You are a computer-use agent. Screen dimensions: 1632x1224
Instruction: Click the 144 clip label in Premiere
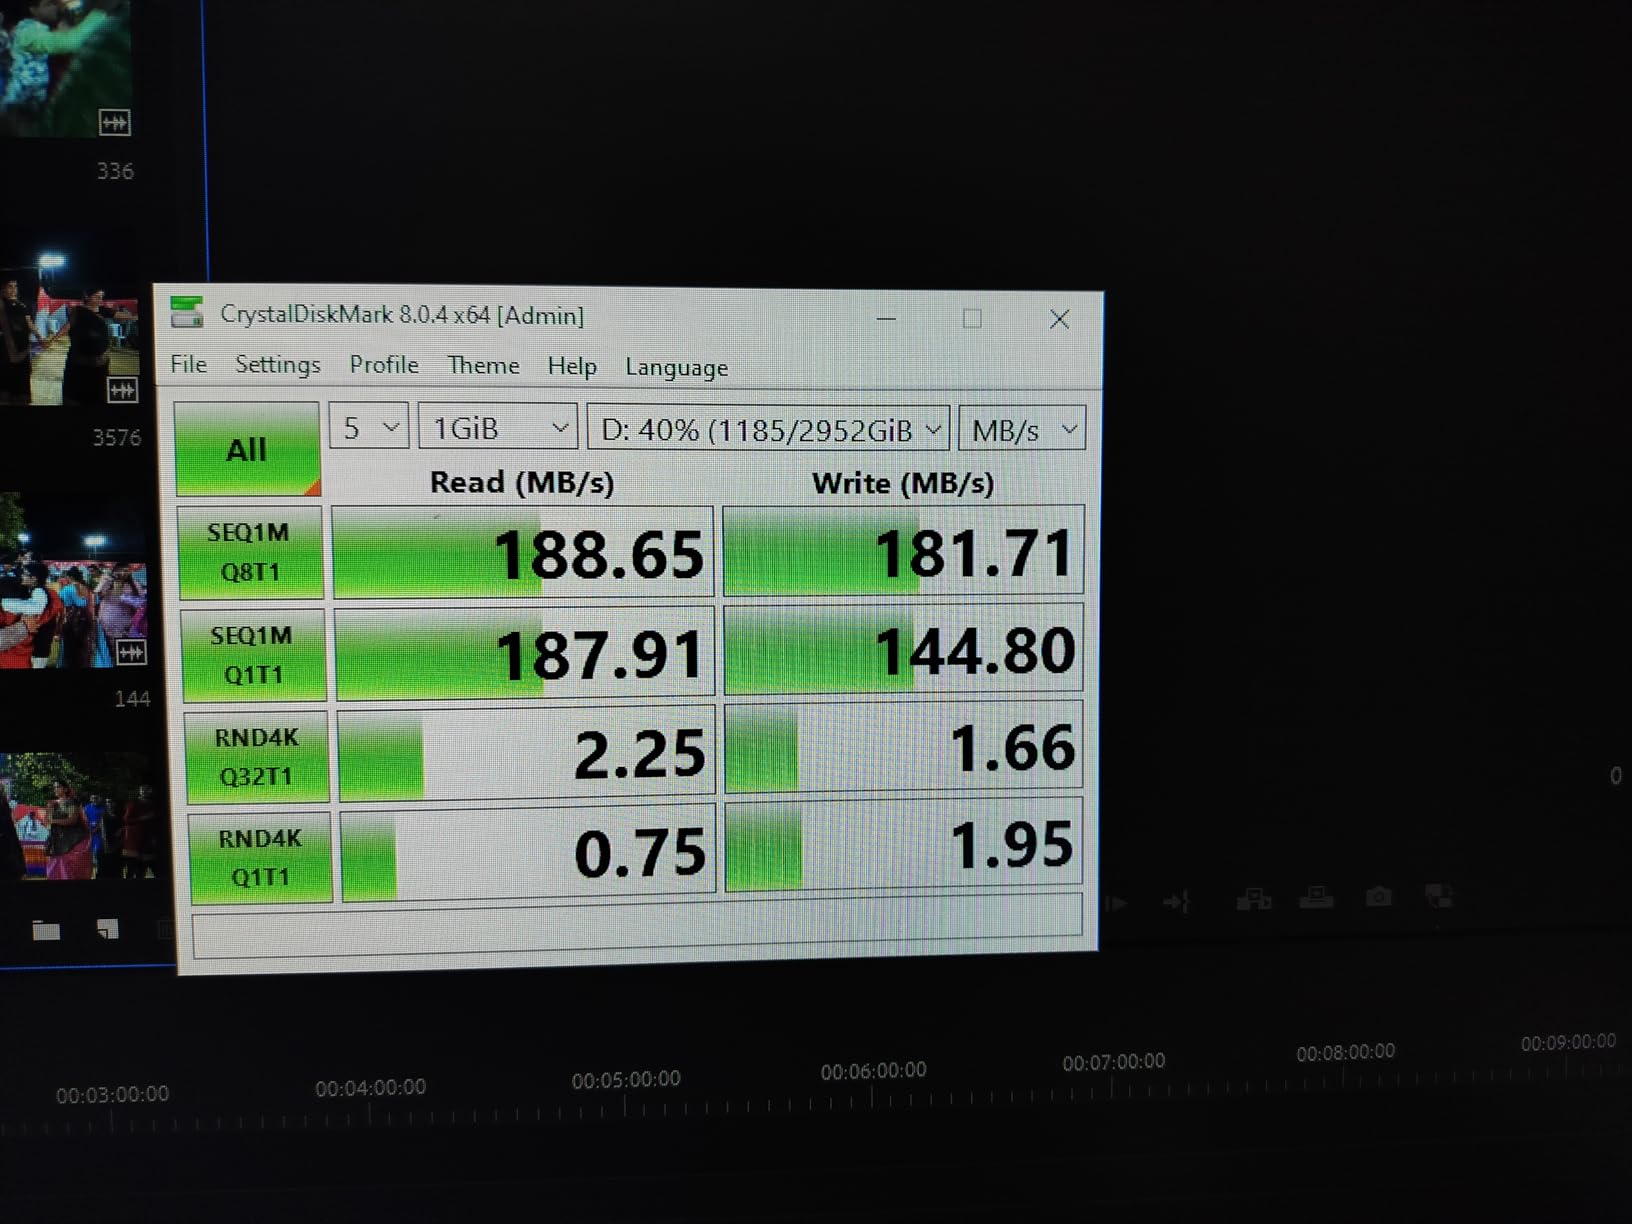click(132, 699)
